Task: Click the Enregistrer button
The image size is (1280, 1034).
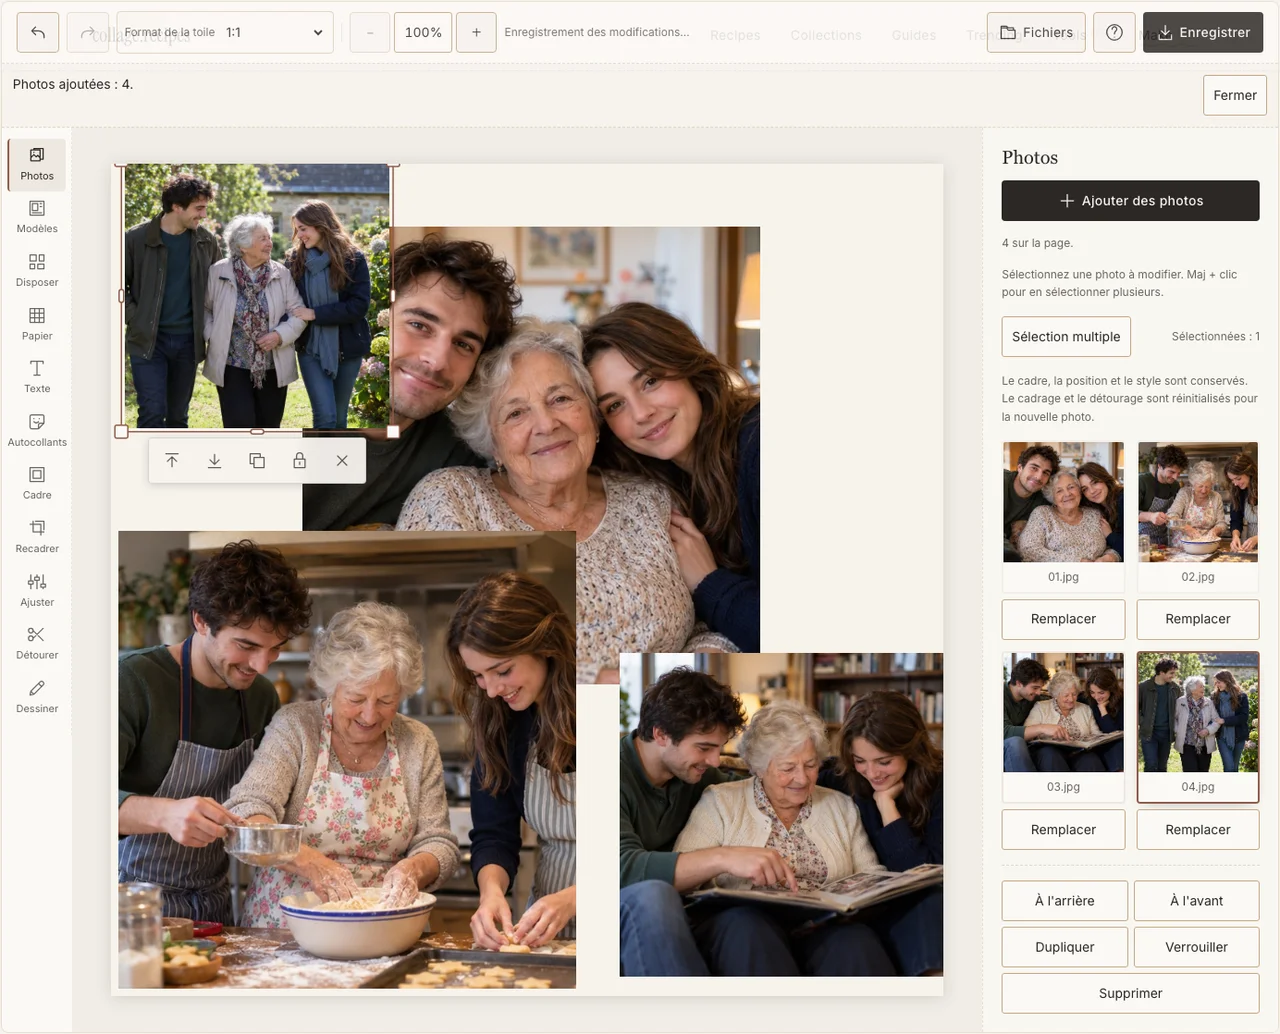Action: click(1203, 32)
